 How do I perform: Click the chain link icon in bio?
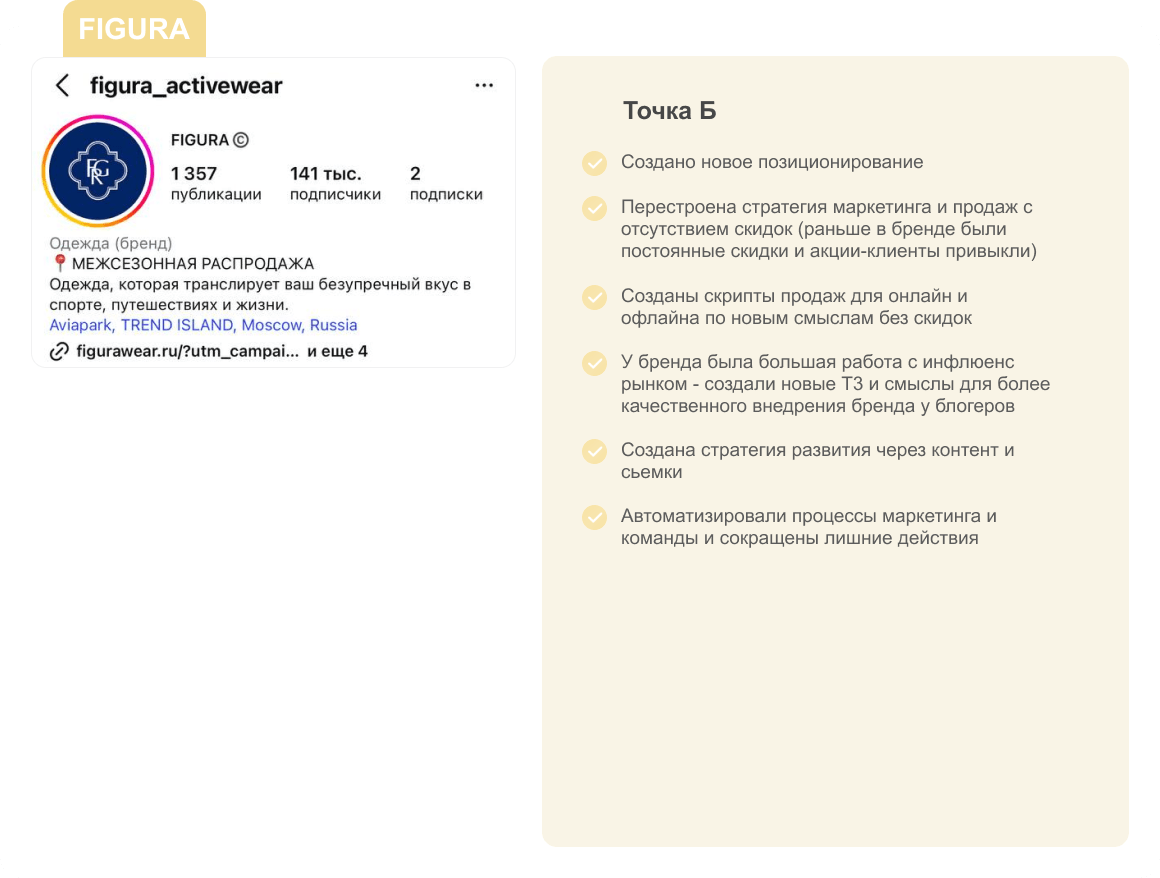click(x=59, y=351)
